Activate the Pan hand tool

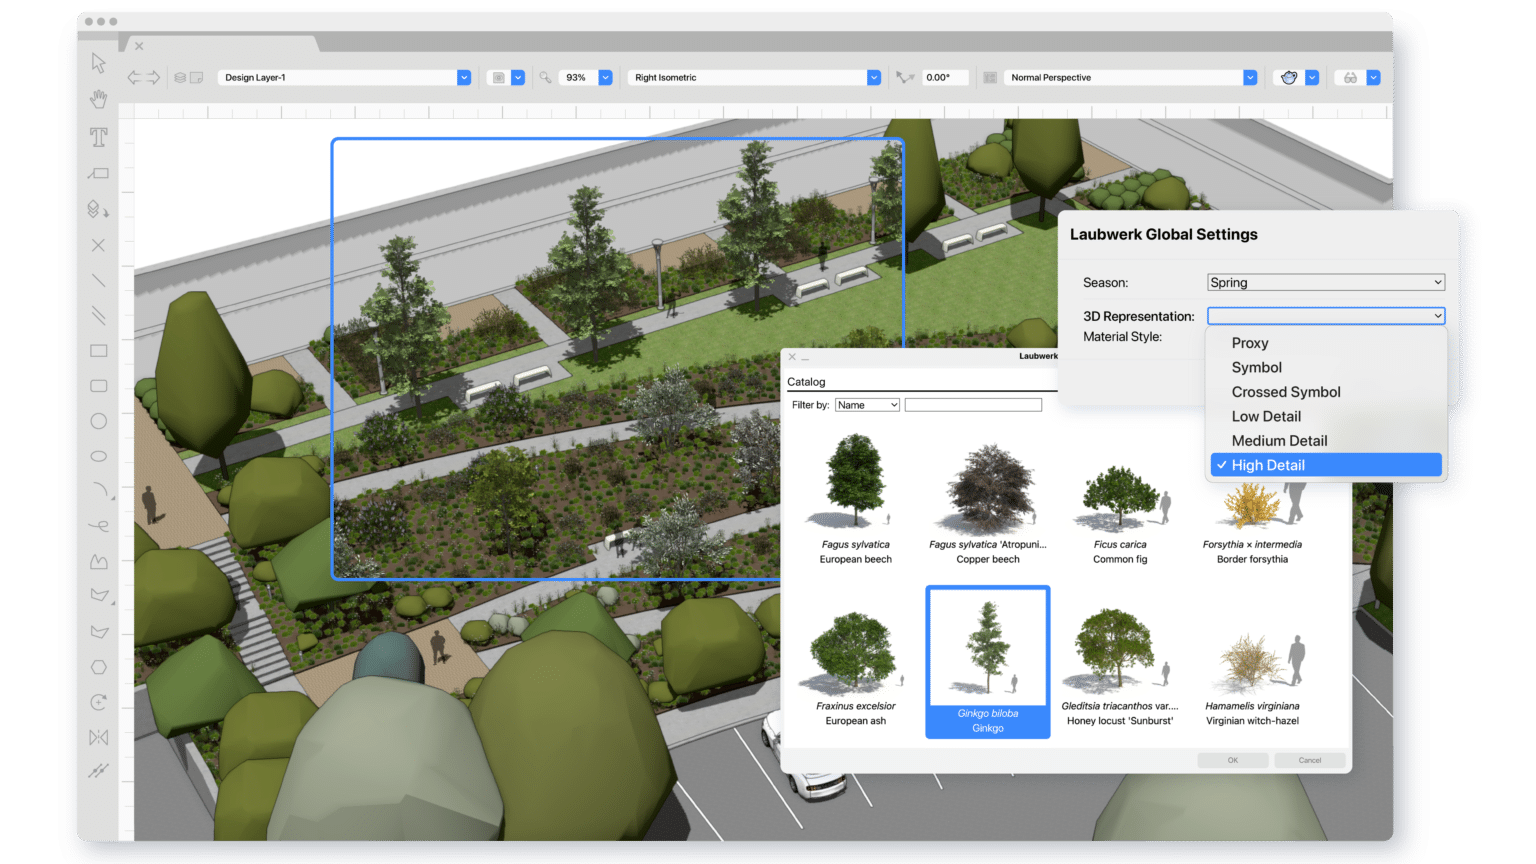click(98, 99)
